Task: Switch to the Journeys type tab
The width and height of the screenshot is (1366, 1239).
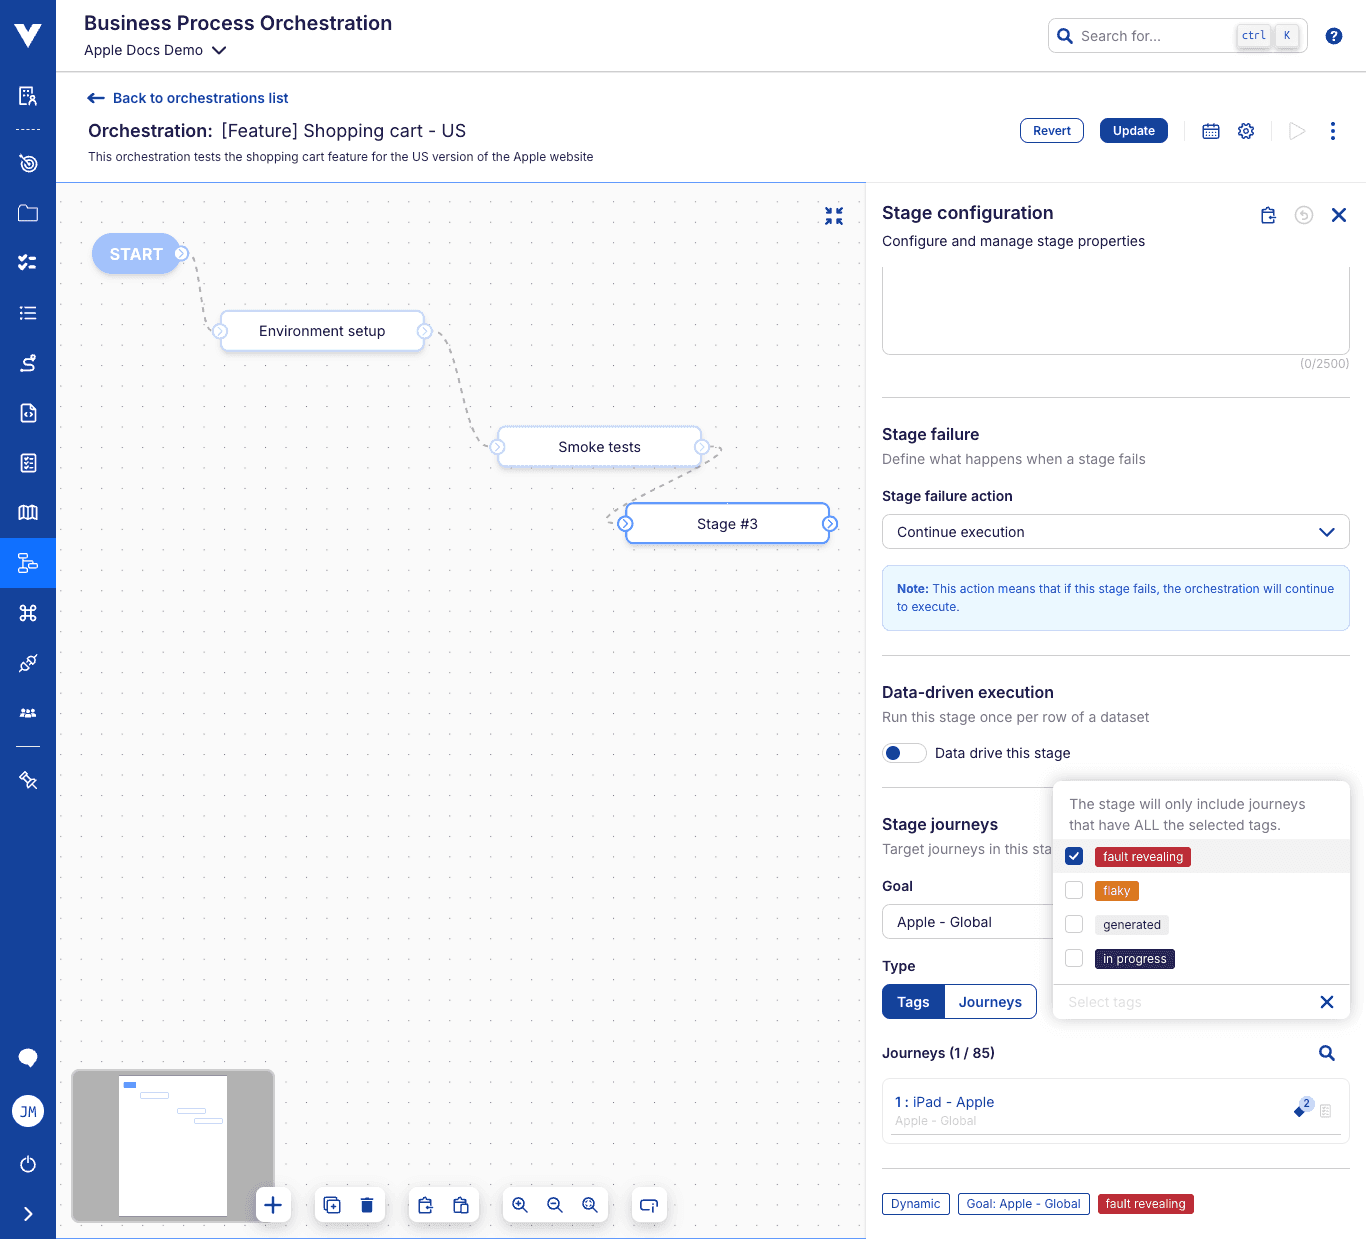Action: 990,1002
